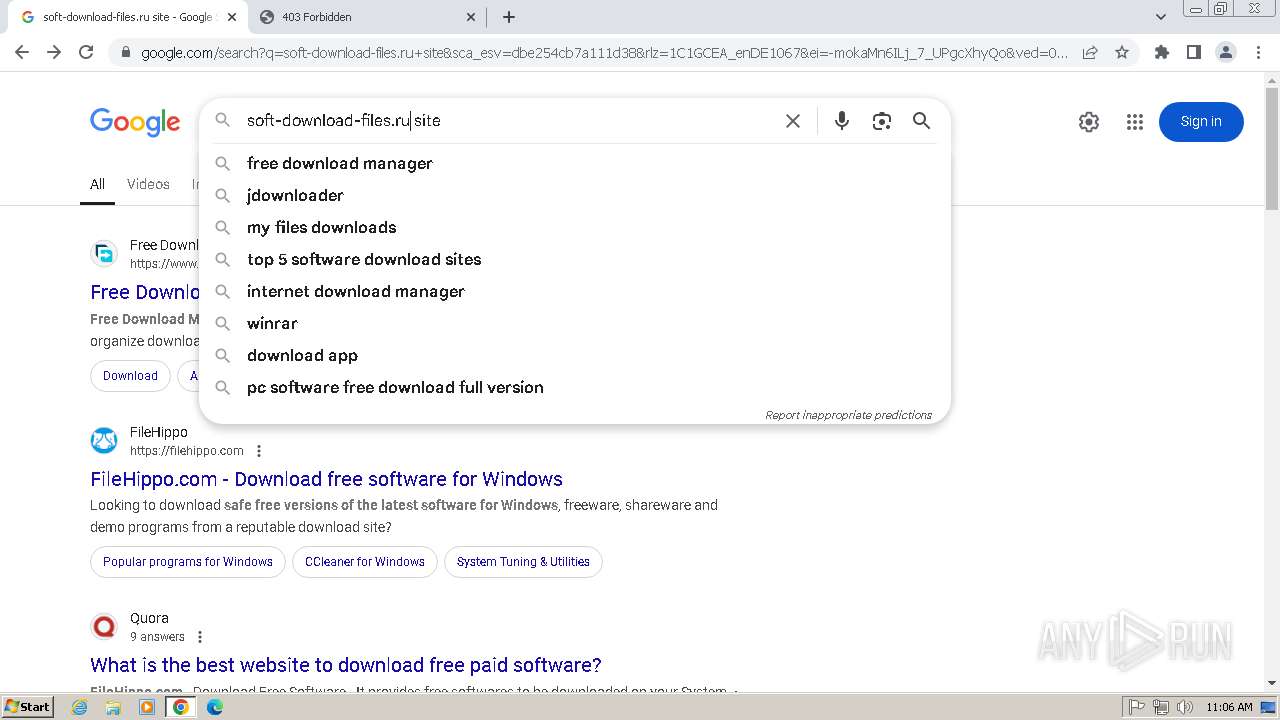Bookmark this page with the star icon

[1122, 53]
